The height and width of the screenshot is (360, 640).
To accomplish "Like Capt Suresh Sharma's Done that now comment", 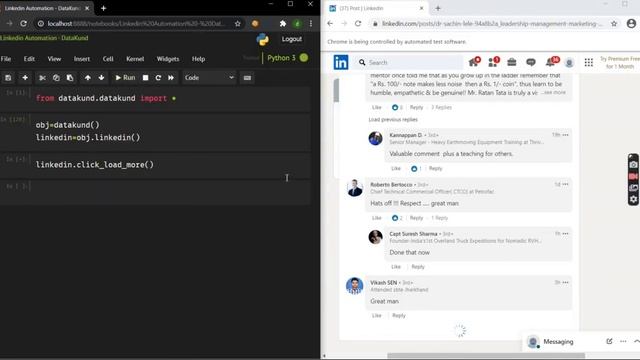I will pos(396,267).
